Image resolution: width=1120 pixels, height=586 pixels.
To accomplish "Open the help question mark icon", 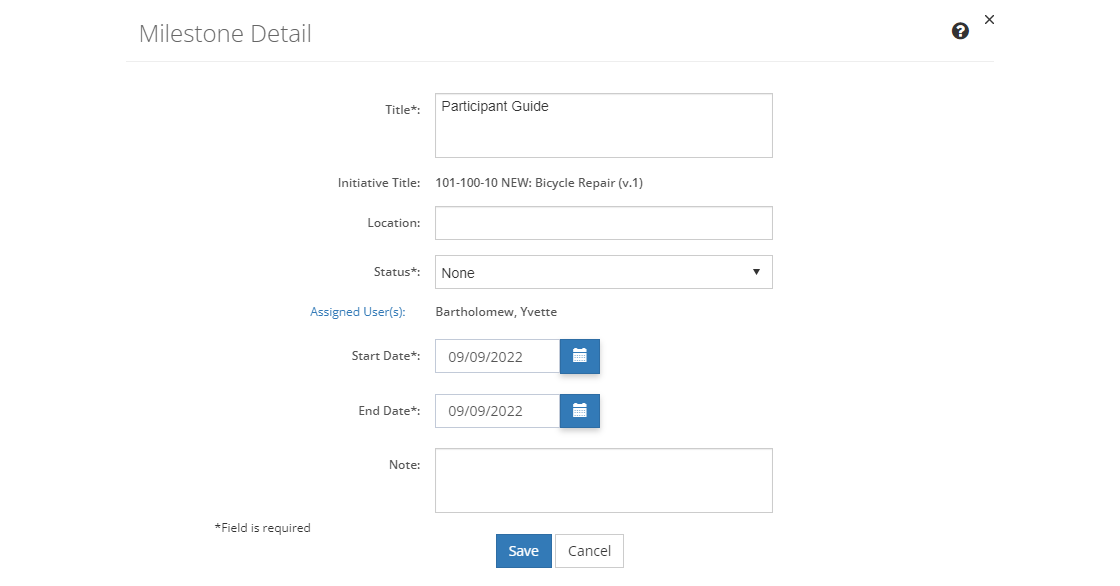I will point(960,31).
